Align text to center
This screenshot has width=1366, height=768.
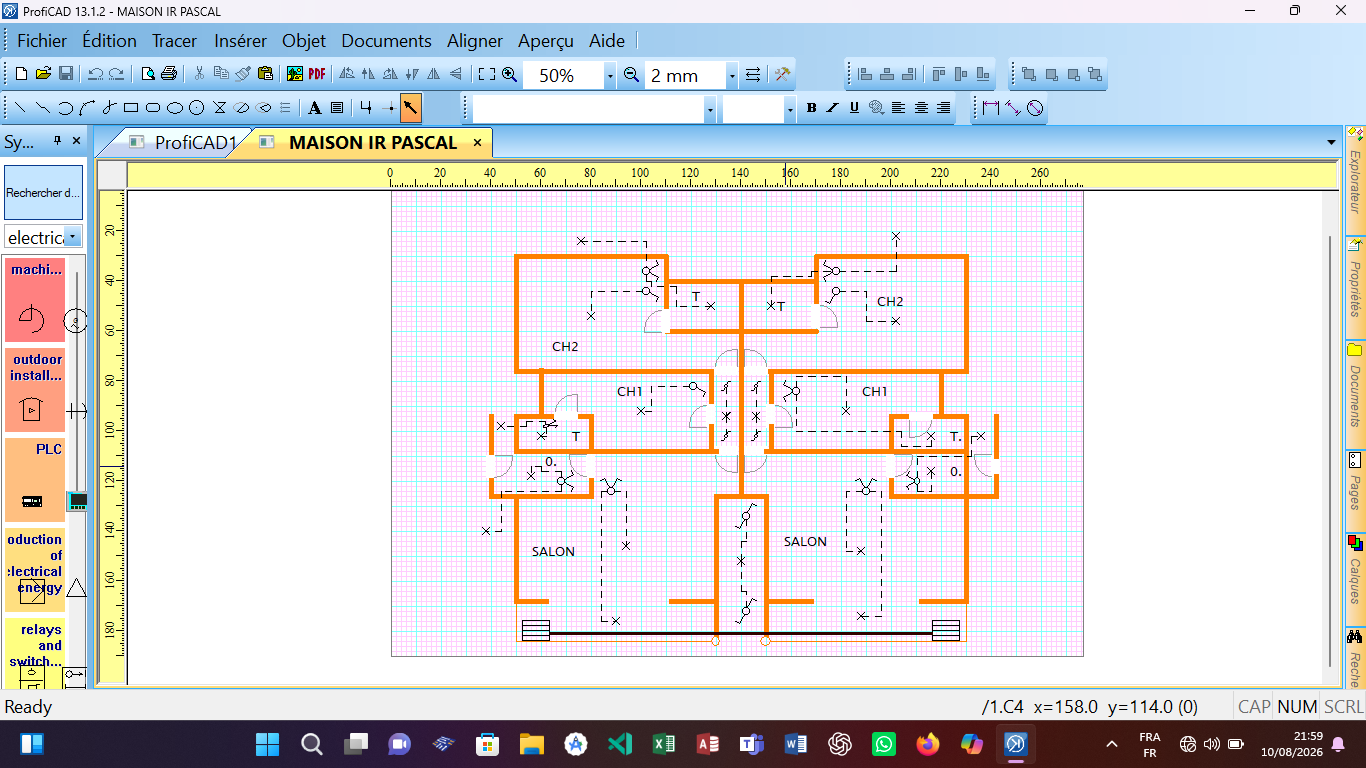pyautogui.click(x=921, y=108)
